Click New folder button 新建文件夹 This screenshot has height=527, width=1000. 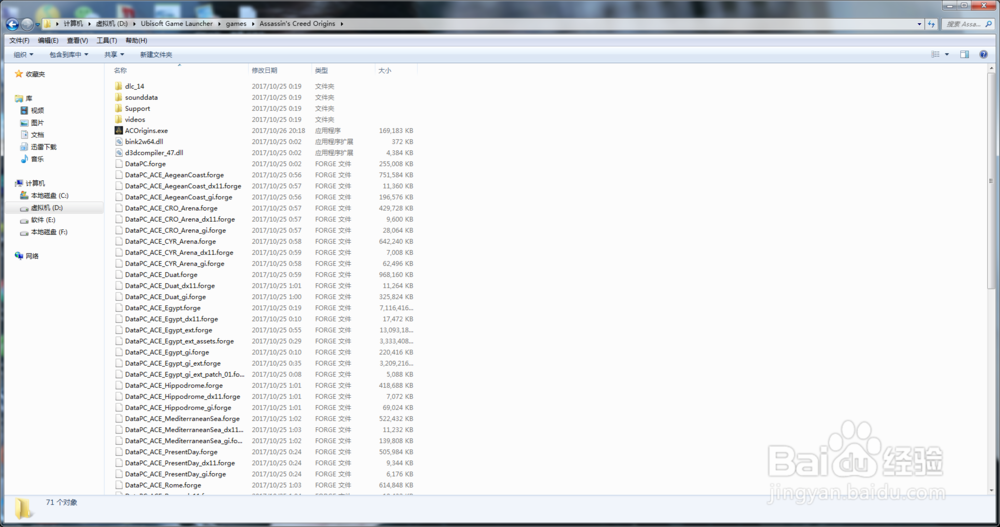[156, 55]
